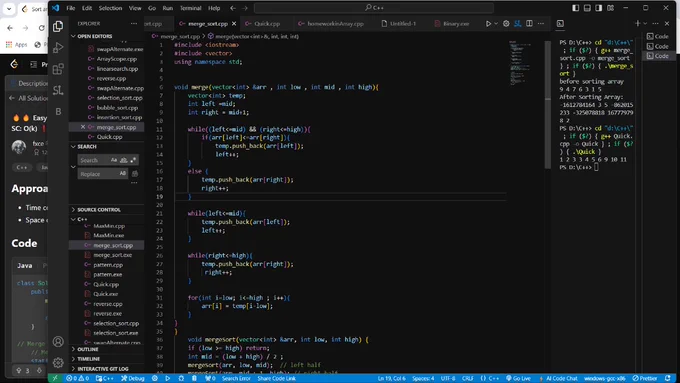Close the terminal panel
The width and height of the screenshot is (680, 383).
(667, 23)
